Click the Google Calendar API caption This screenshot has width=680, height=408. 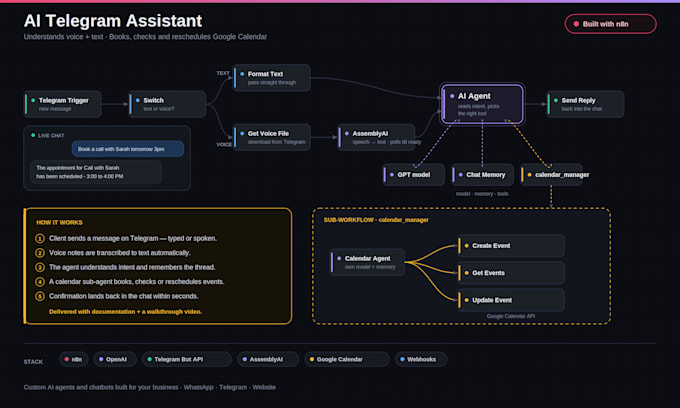tap(511, 316)
